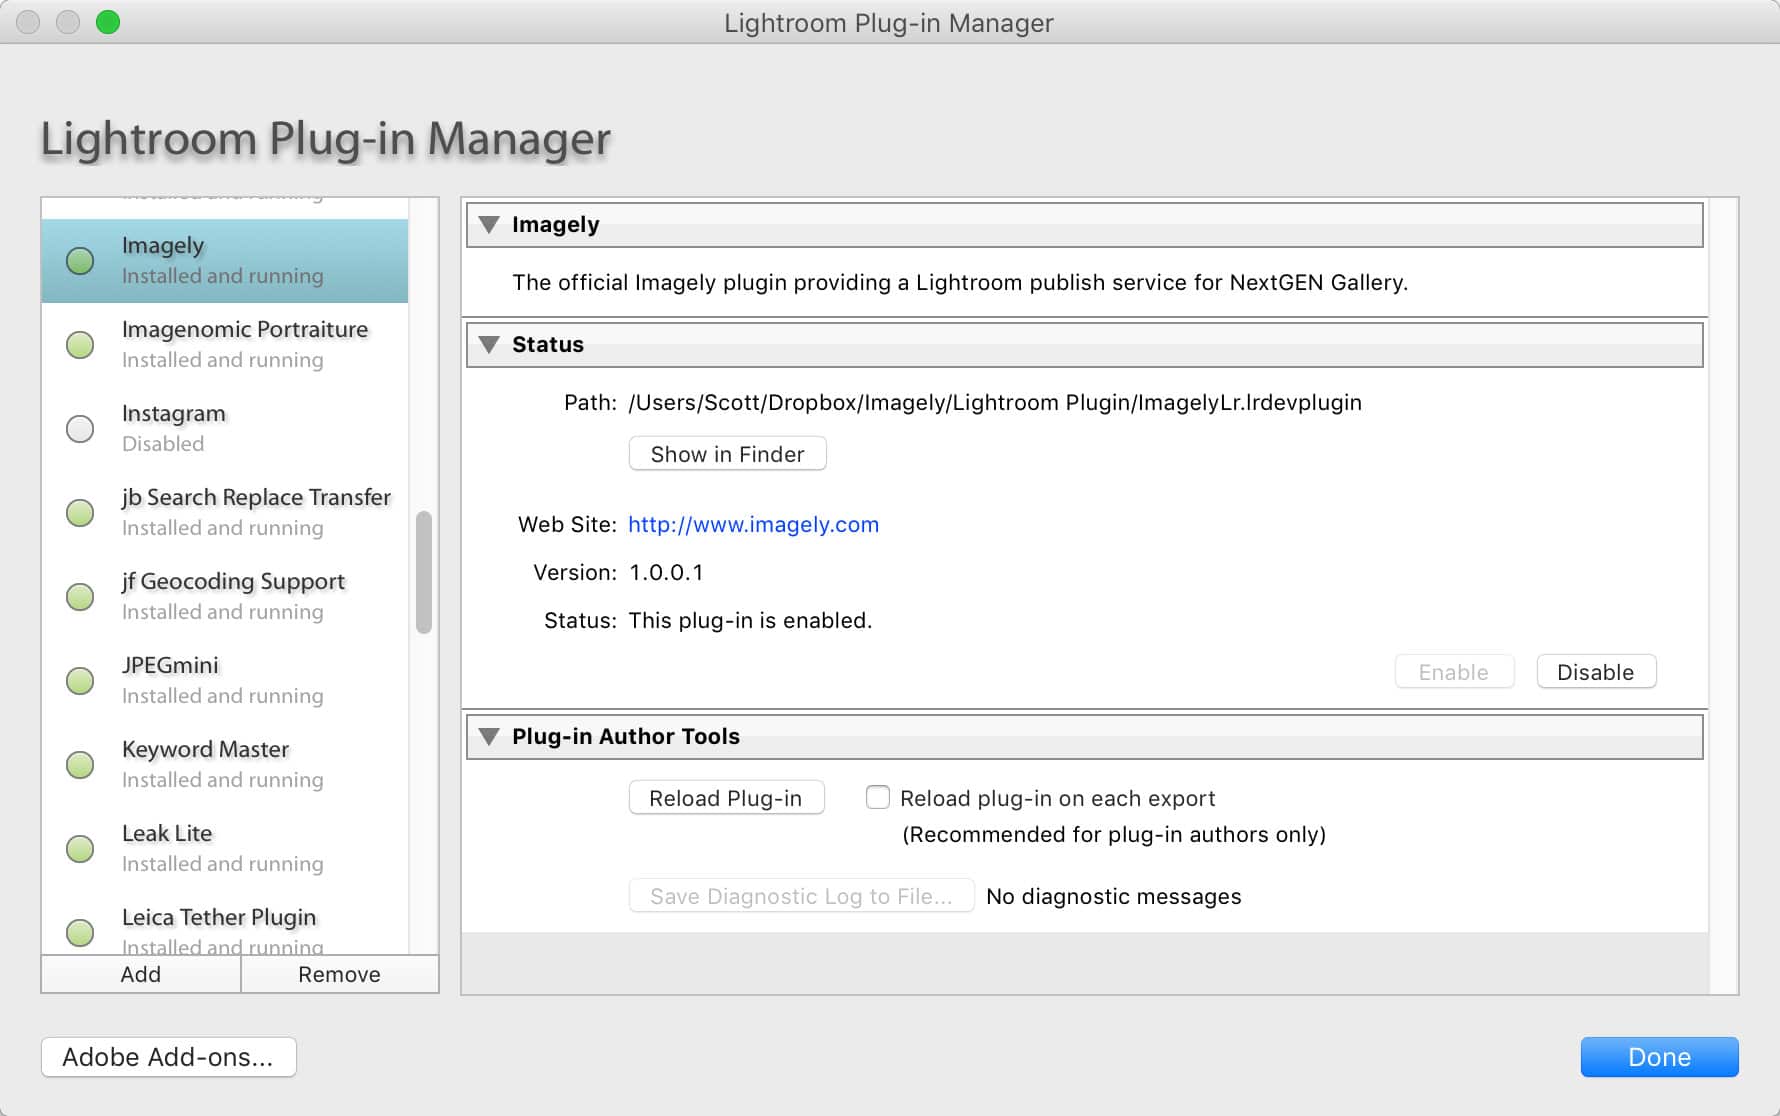Enable the Reload plug-in on each export checkbox

coord(877,797)
